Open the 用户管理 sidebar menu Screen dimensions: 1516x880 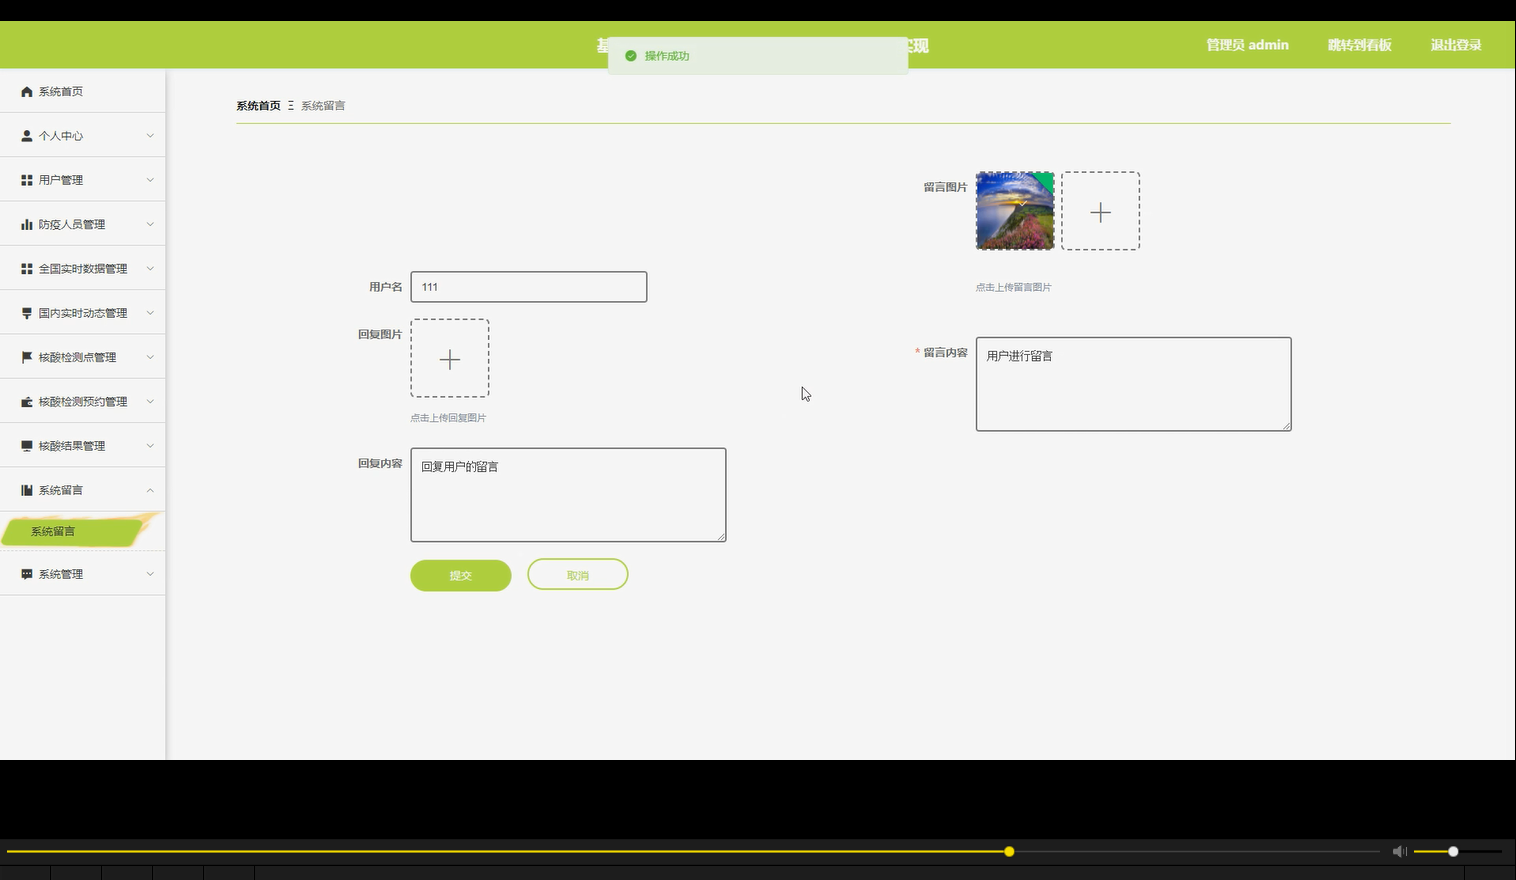click(x=82, y=180)
